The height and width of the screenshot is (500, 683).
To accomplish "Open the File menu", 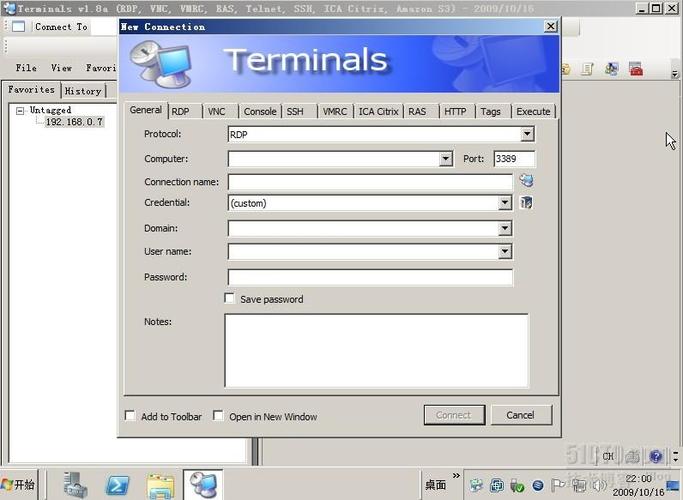I will (26, 68).
